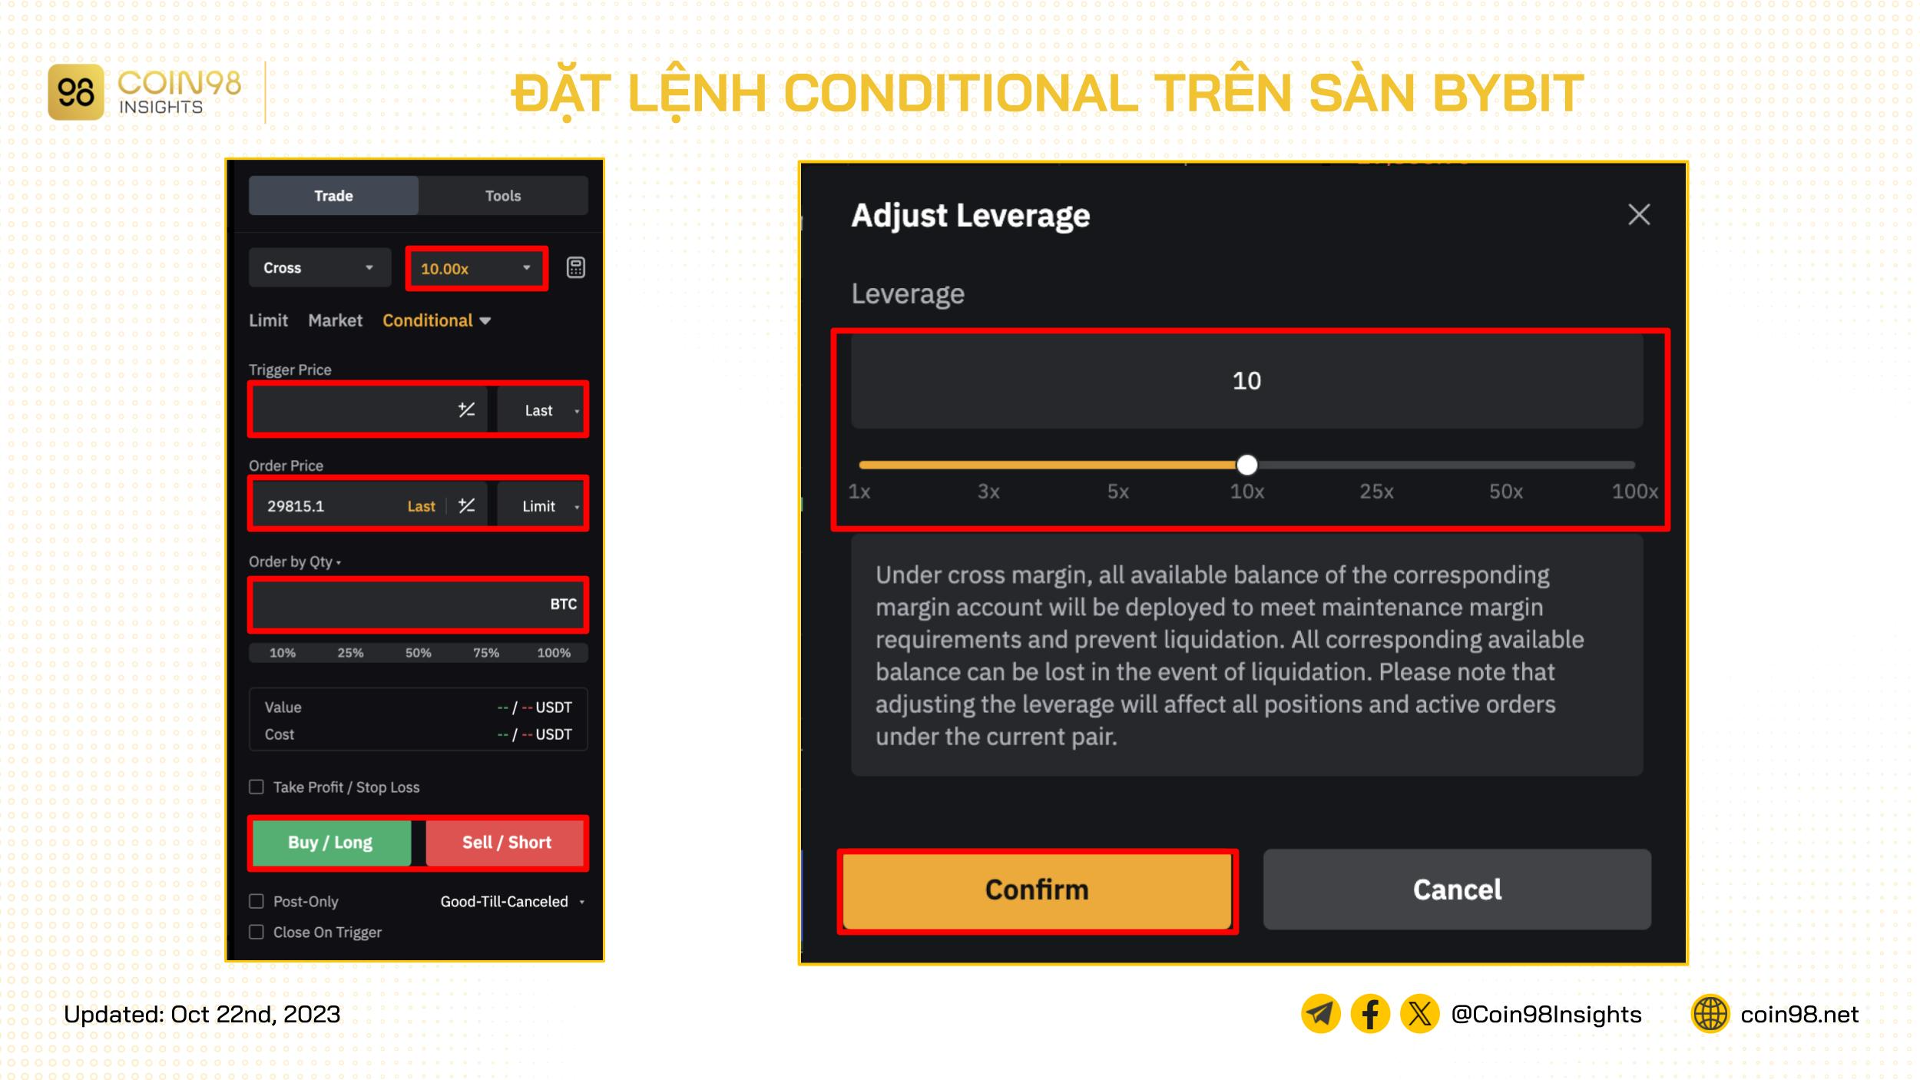Toggle the Post-Only checkbox
Screen dimensions: 1920x1080
coord(256,898)
